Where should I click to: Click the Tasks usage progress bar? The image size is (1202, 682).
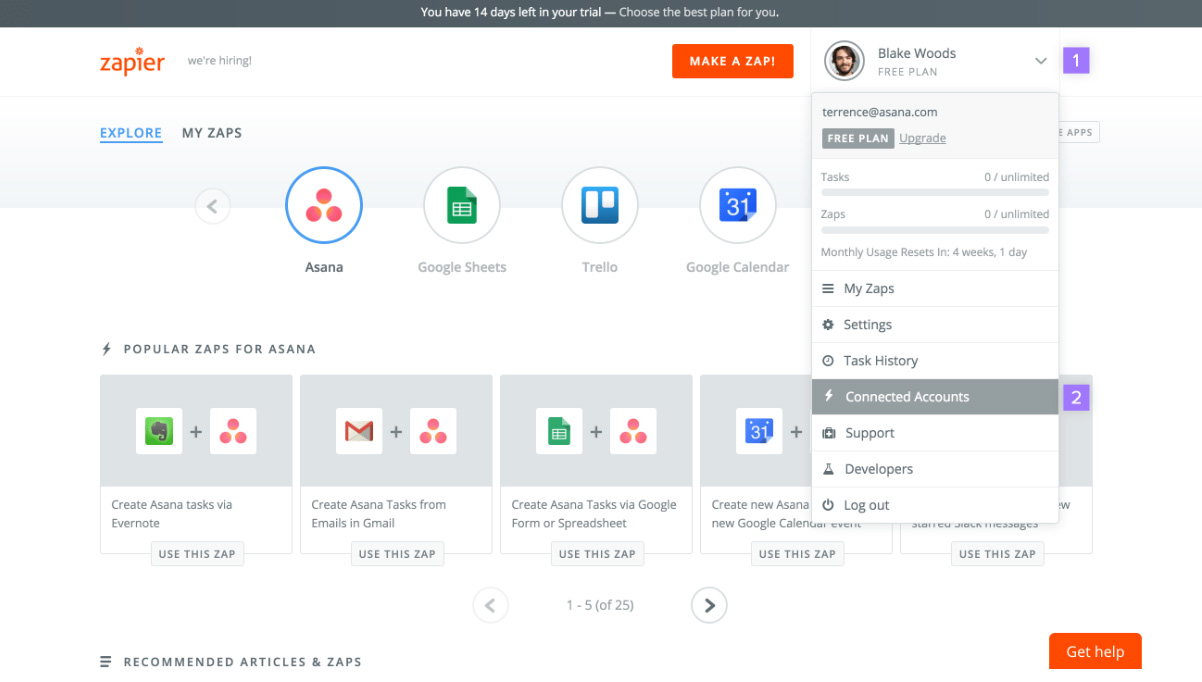(935, 192)
